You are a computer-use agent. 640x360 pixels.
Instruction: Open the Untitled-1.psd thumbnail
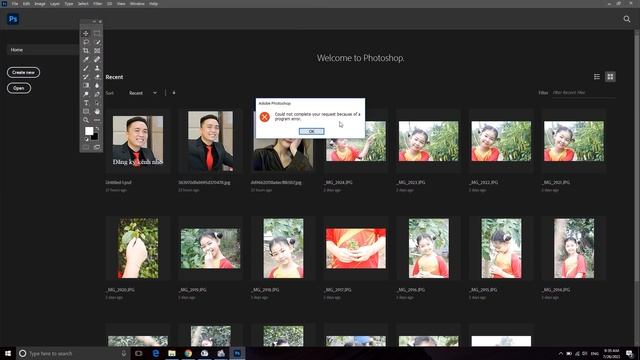[x=138, y=141]
